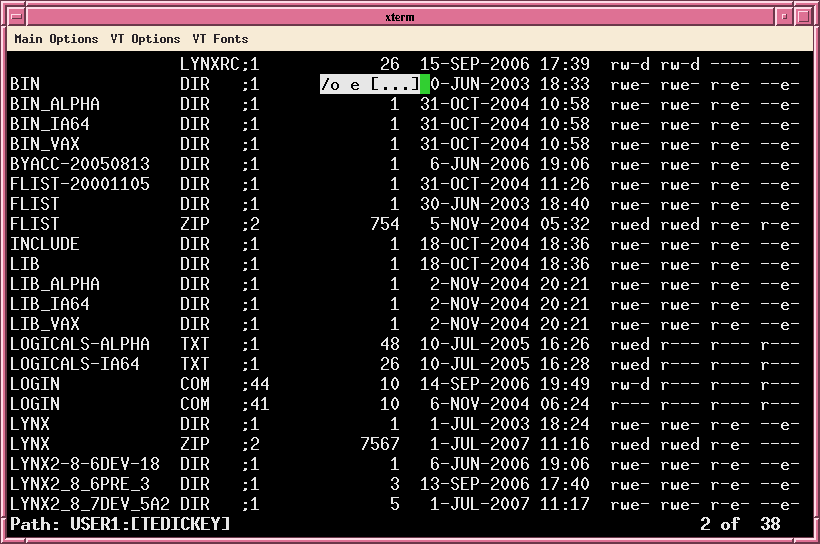Click the green cursor block in the prompt
The width and height of the screenshot is (820, 544).
(425, 84)
